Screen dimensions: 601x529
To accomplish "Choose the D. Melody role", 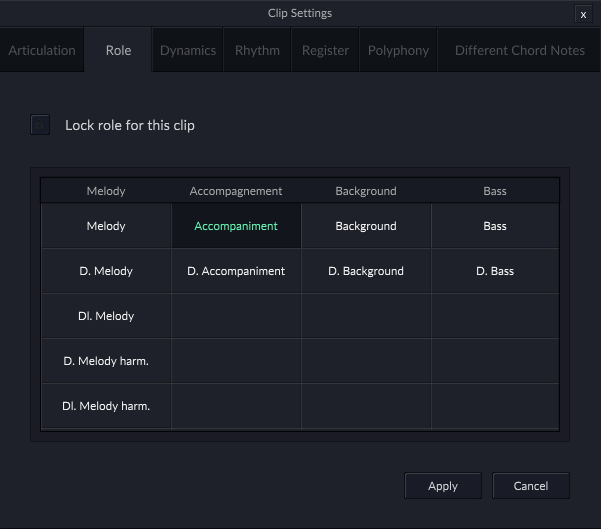I will coord(106,271).
